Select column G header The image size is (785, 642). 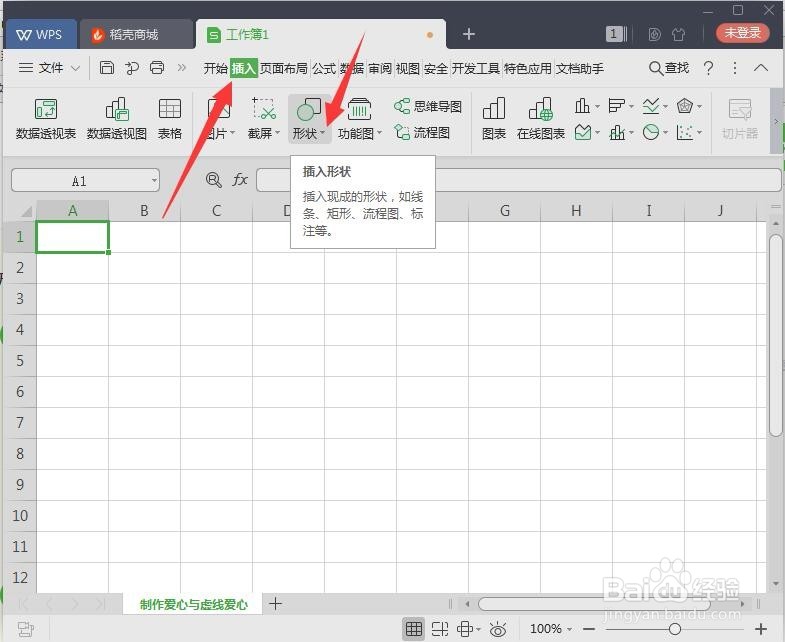pyautogui.click(x=505, y=211)
